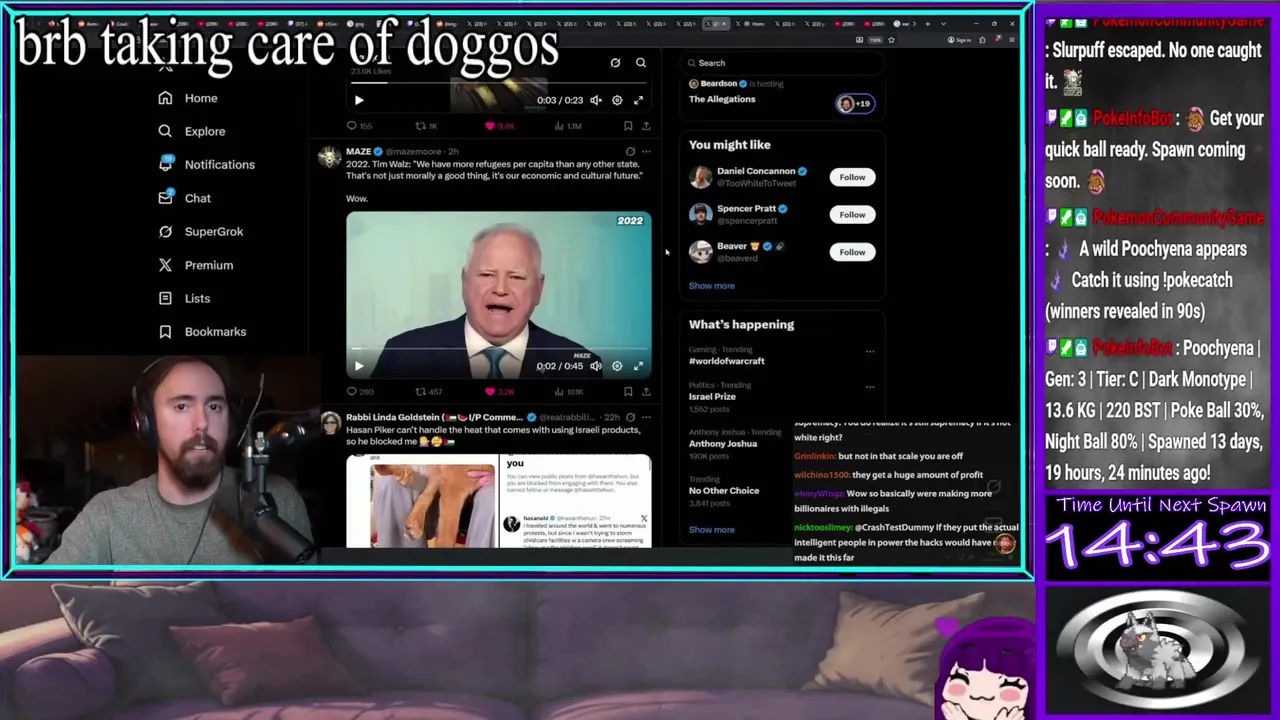
Task: Bookmark the top post above MAZE
Action: point(628,126)
